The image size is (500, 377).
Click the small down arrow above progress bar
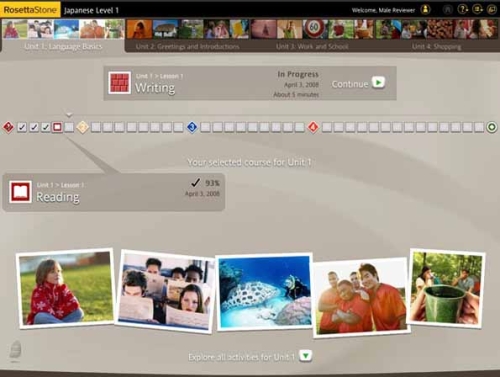tap(69, 115)
